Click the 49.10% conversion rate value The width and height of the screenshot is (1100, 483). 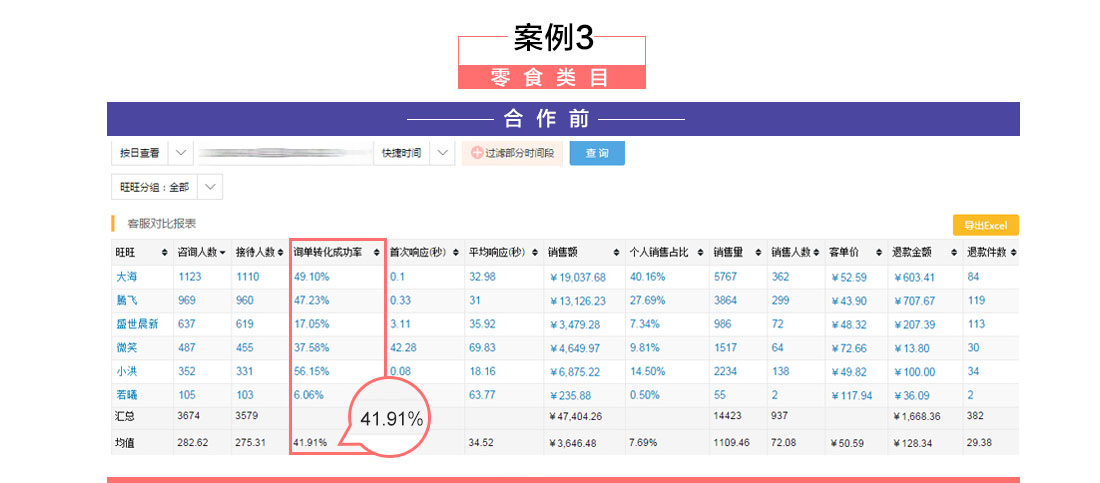311,277
